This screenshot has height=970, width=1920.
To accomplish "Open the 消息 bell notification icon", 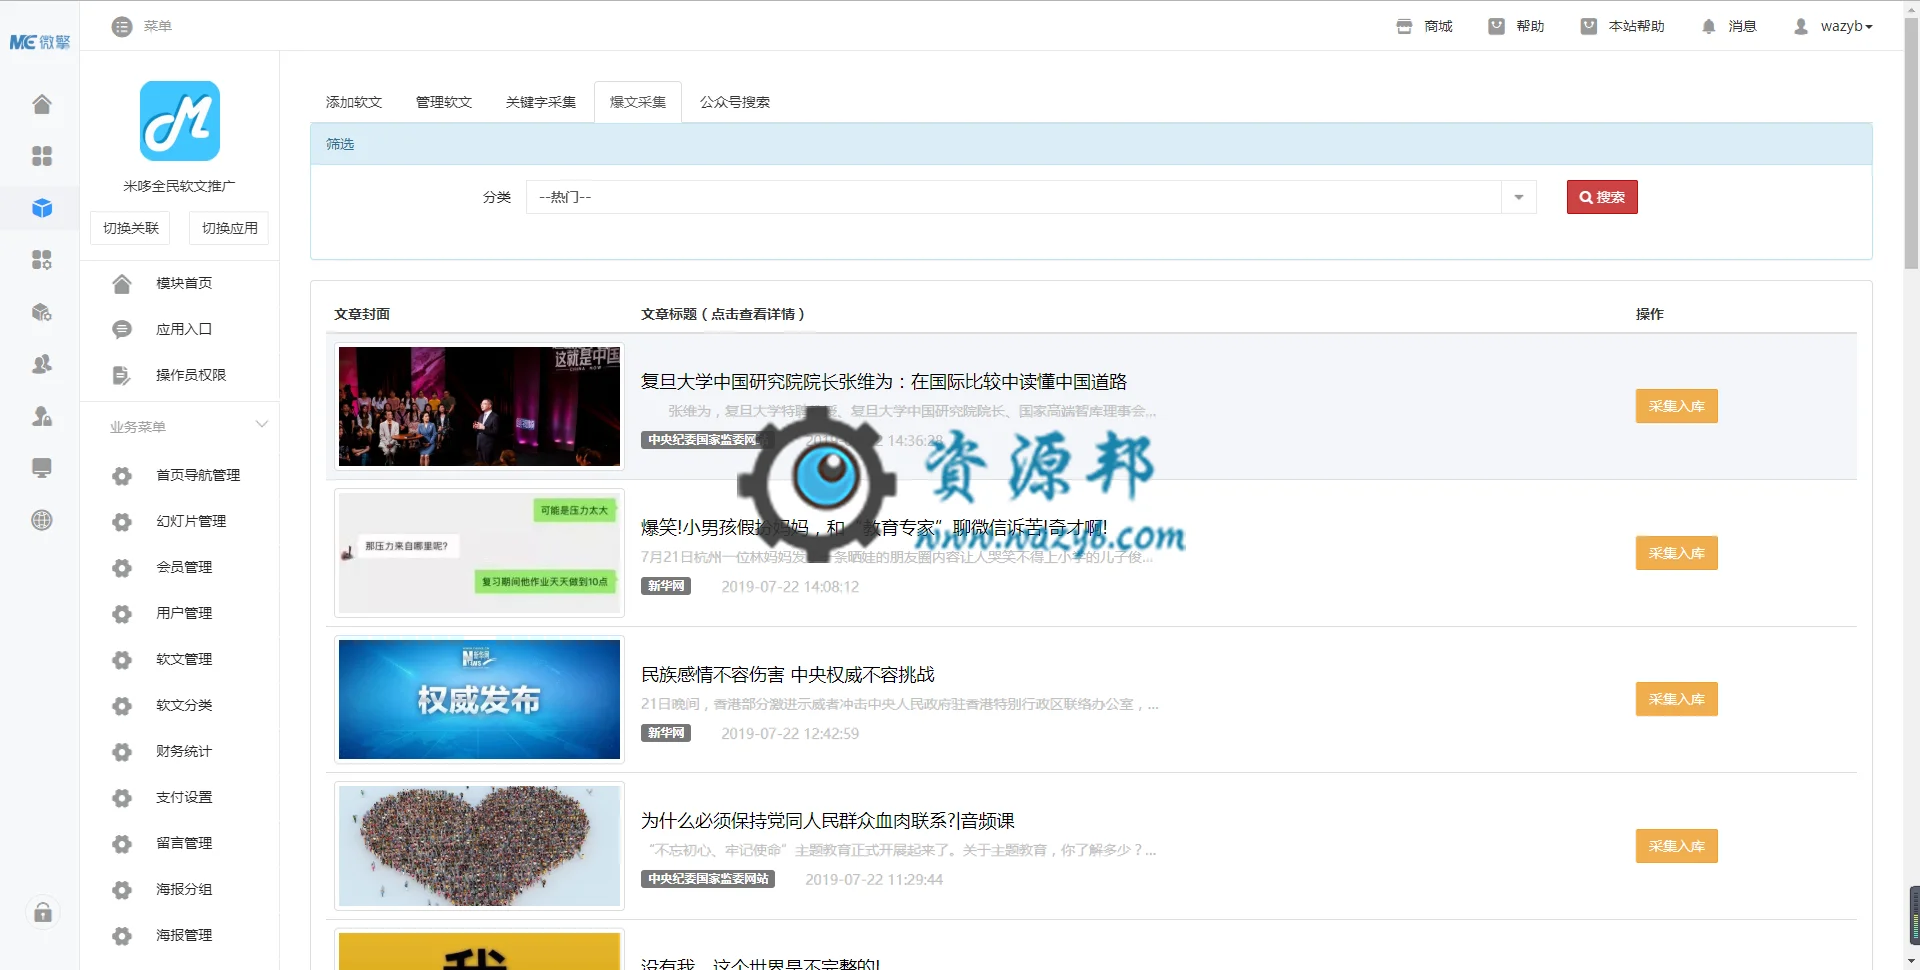I will (1708, 26).
